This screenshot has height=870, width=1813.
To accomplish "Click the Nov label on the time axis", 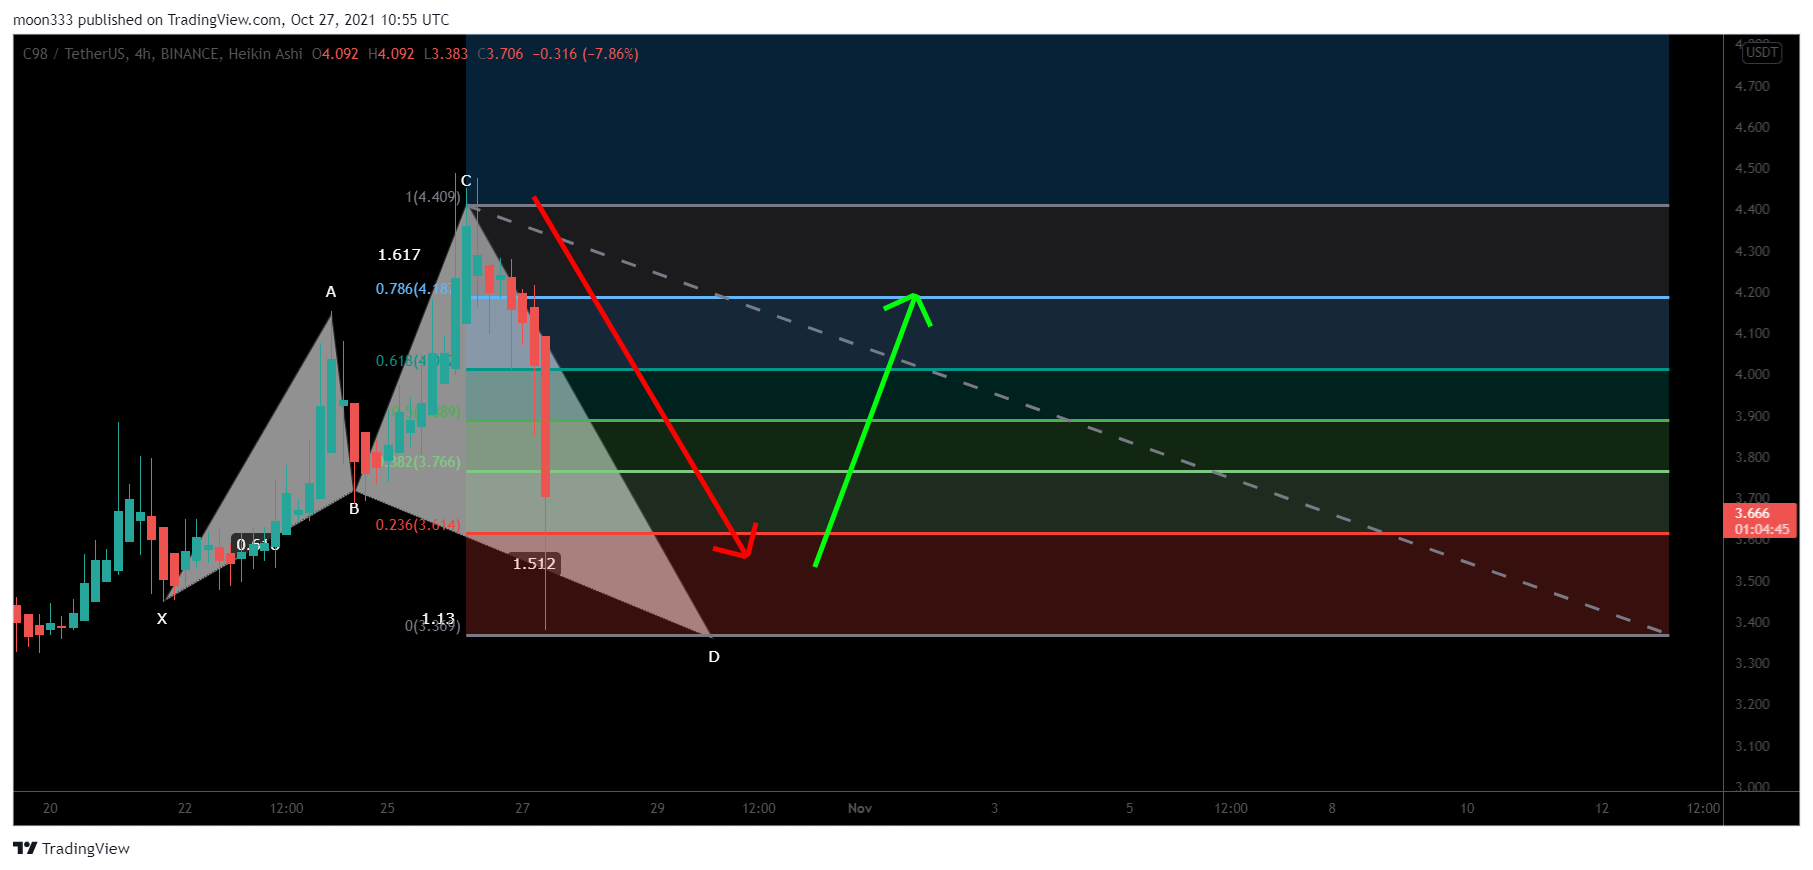I will [x=860, y=808].
